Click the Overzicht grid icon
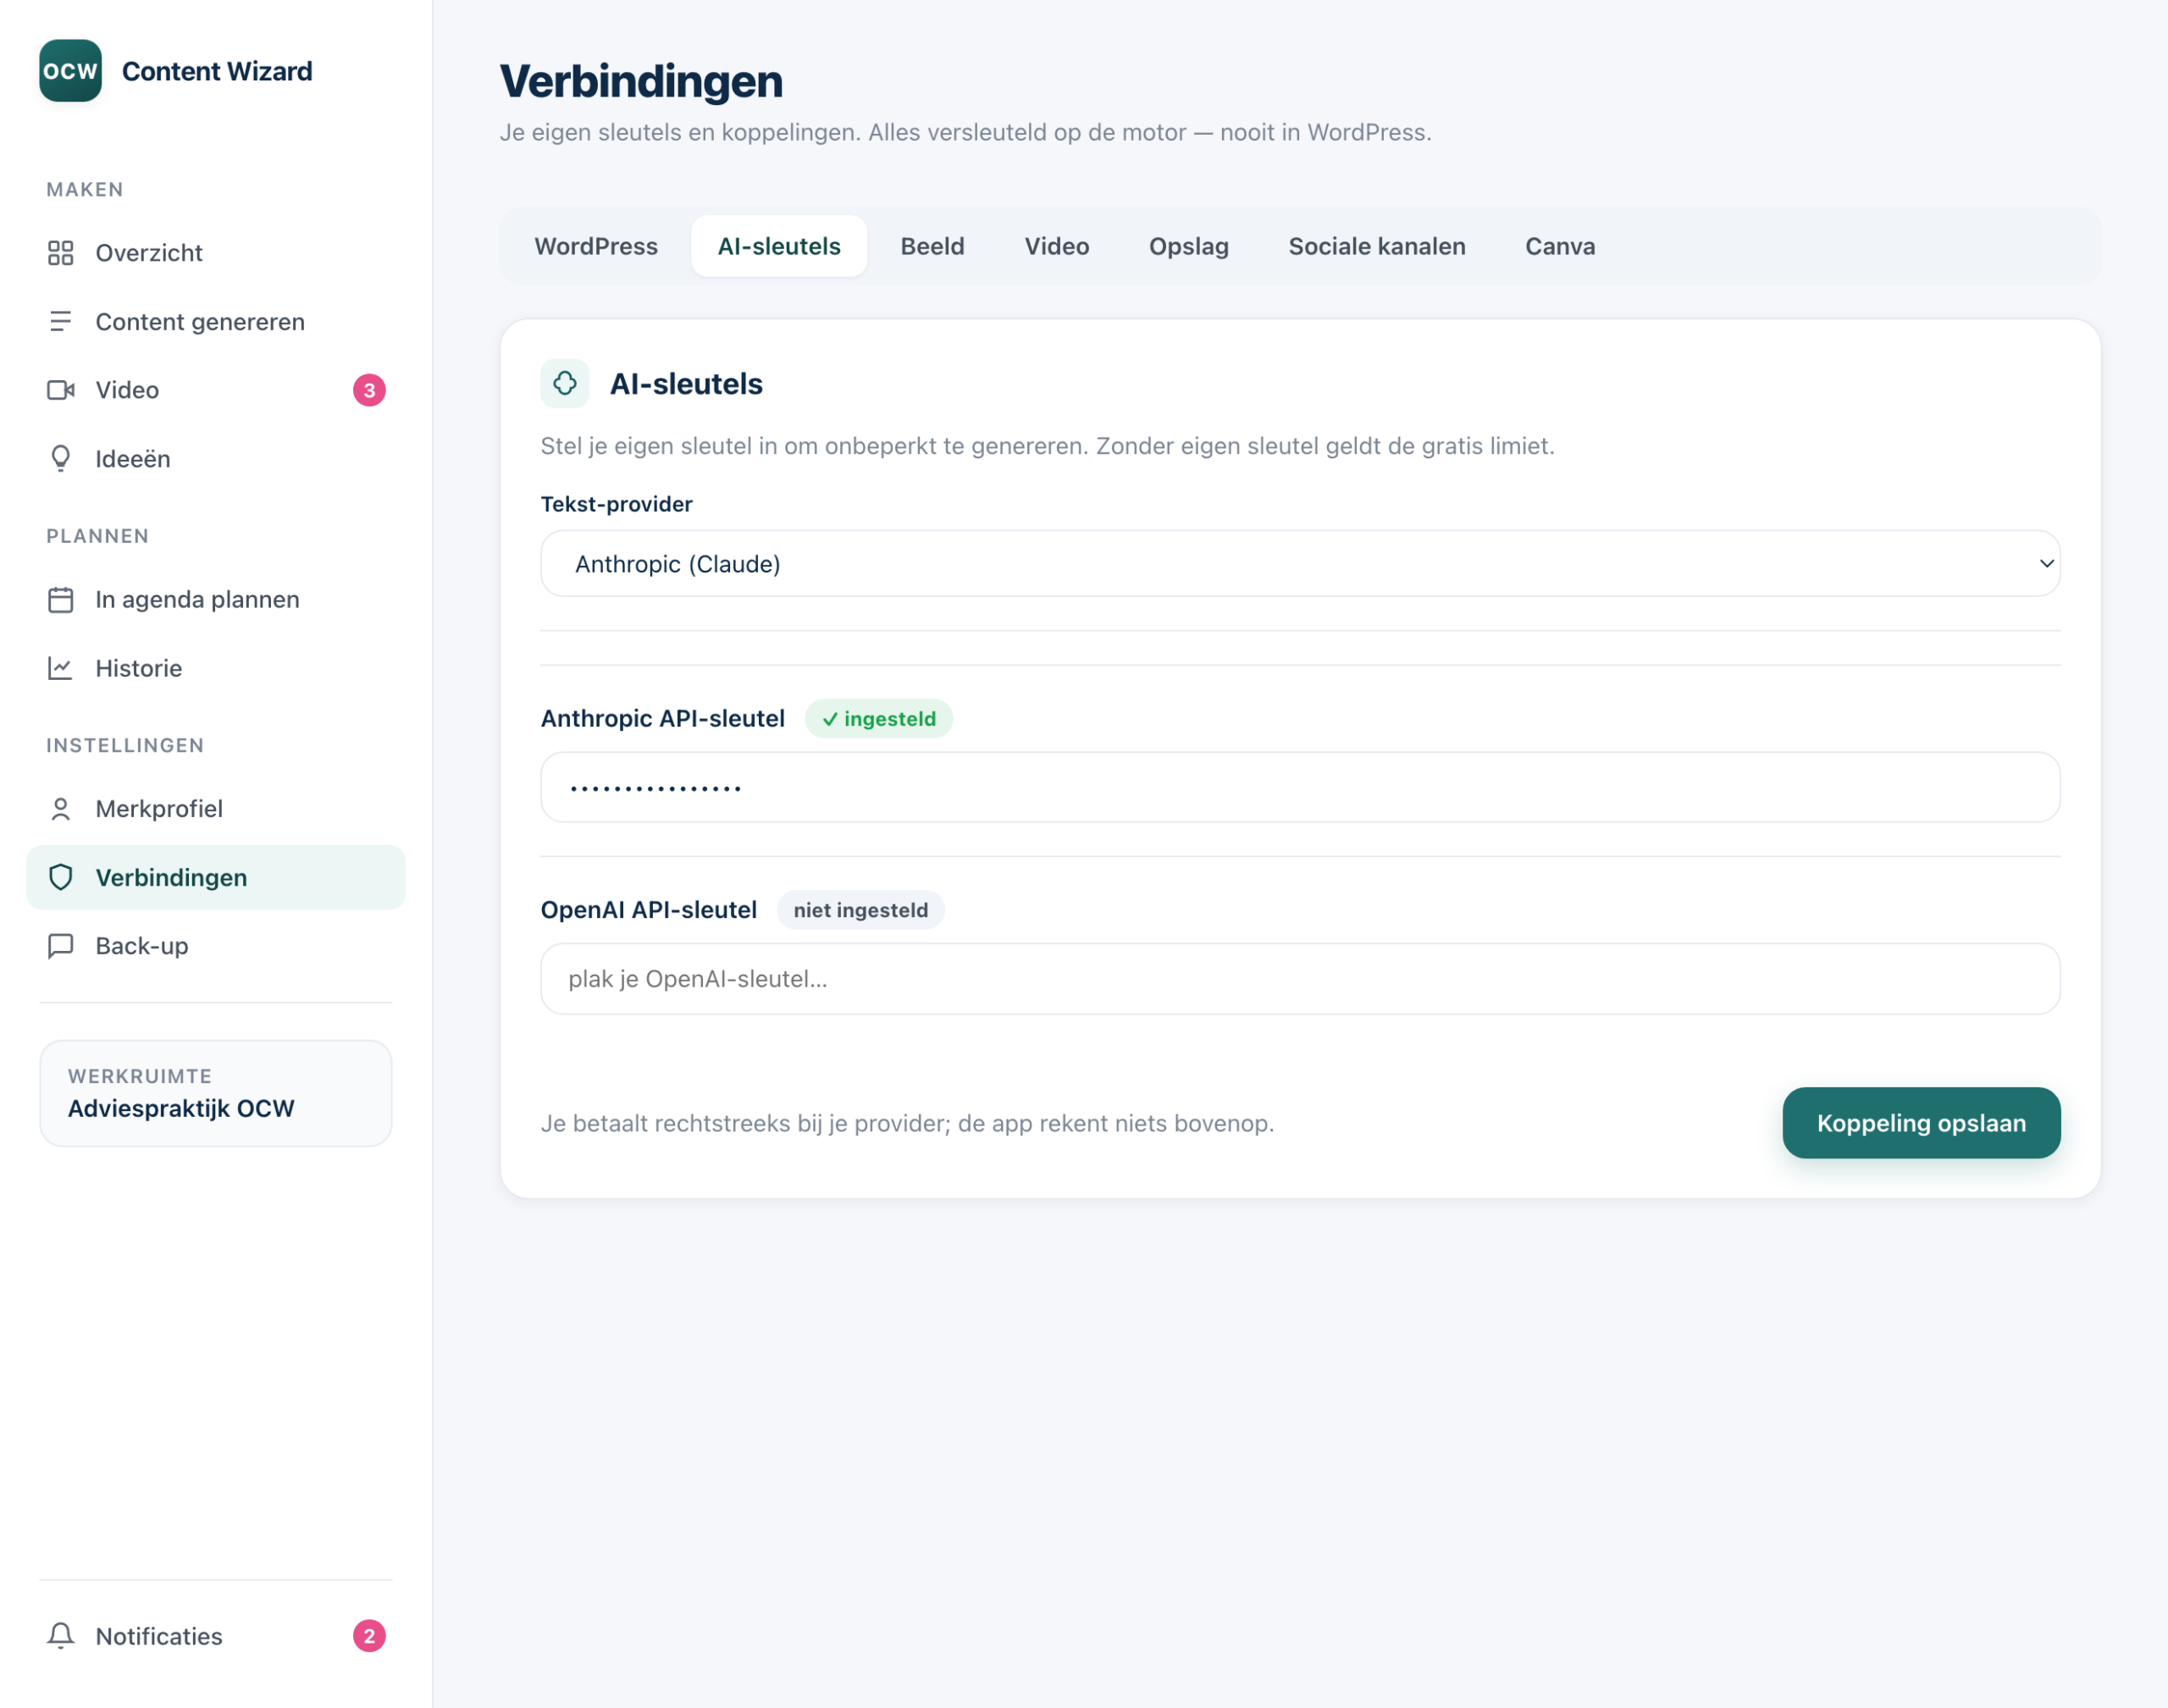 (61, 253)
